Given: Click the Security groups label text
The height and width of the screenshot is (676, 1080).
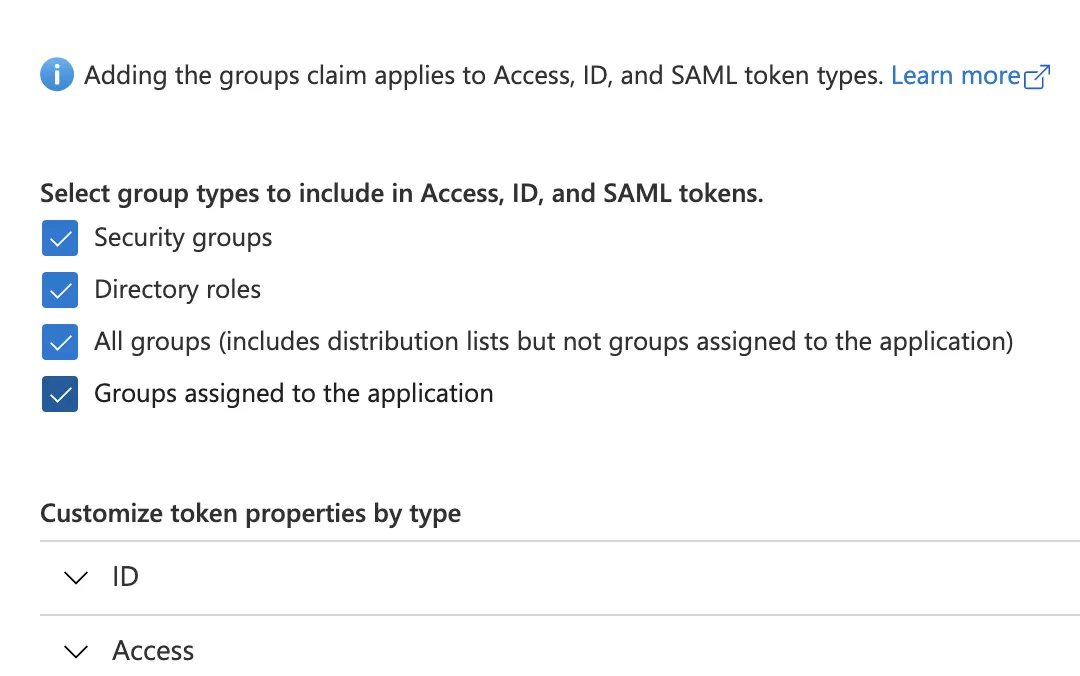Looking at the screenshot, I should click(183, 238).
